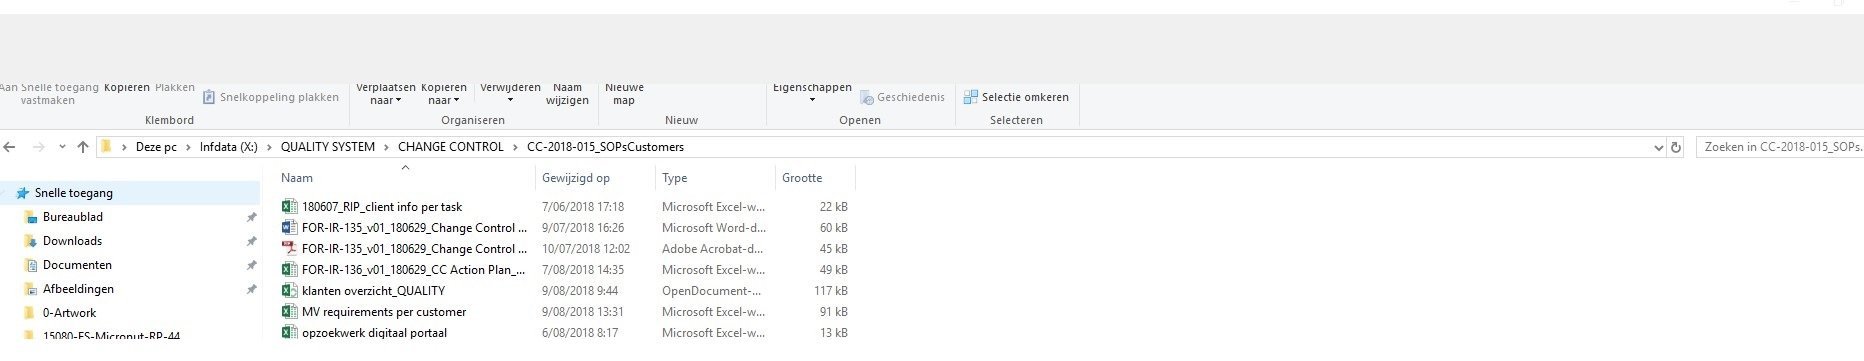
Task: Expand the Eigenschappen dropdown arrow
Action: pos(812,100)
